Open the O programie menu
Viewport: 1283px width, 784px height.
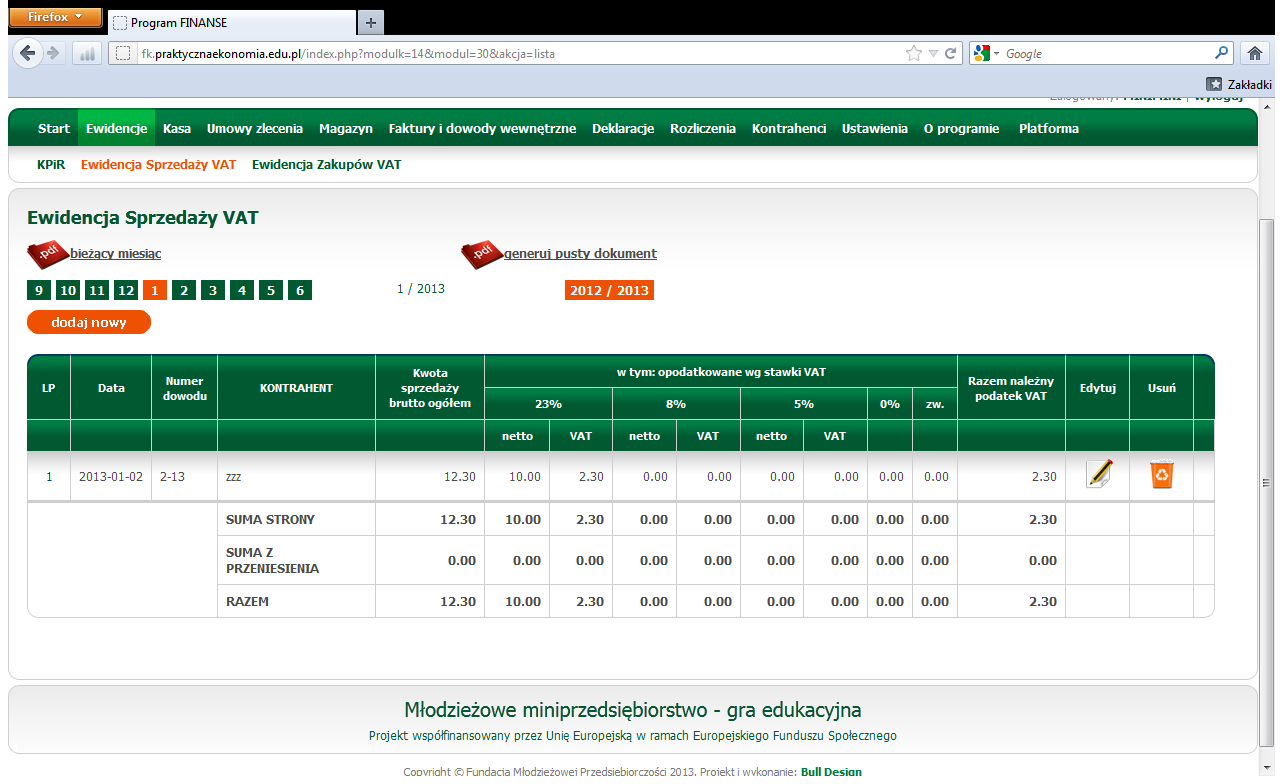(x=961, y=128)
